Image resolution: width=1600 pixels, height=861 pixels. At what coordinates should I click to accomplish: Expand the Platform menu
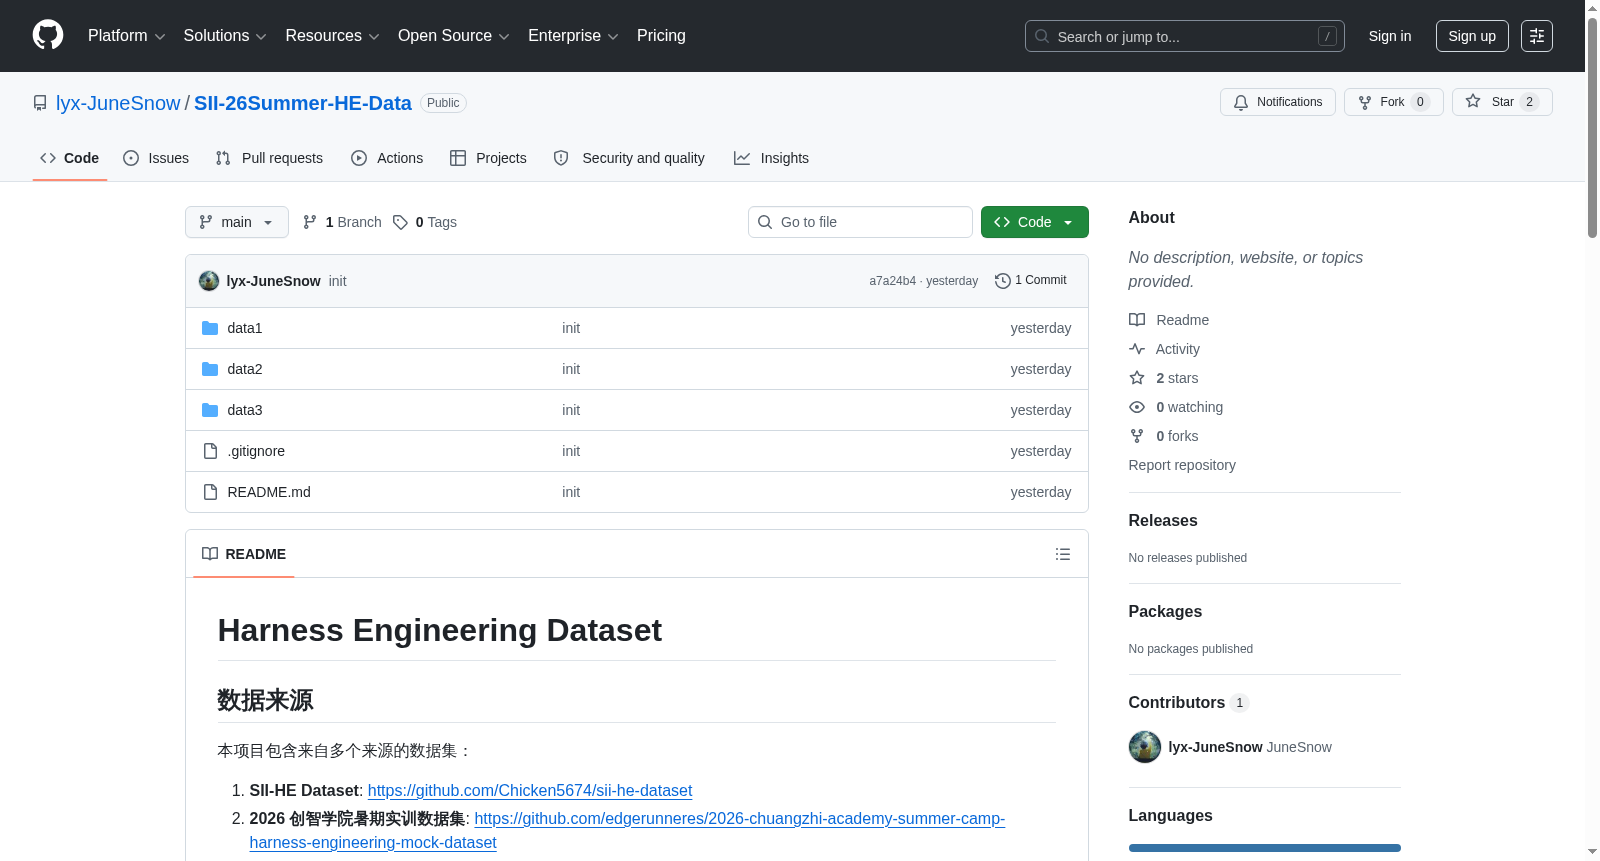pos(127,36)
